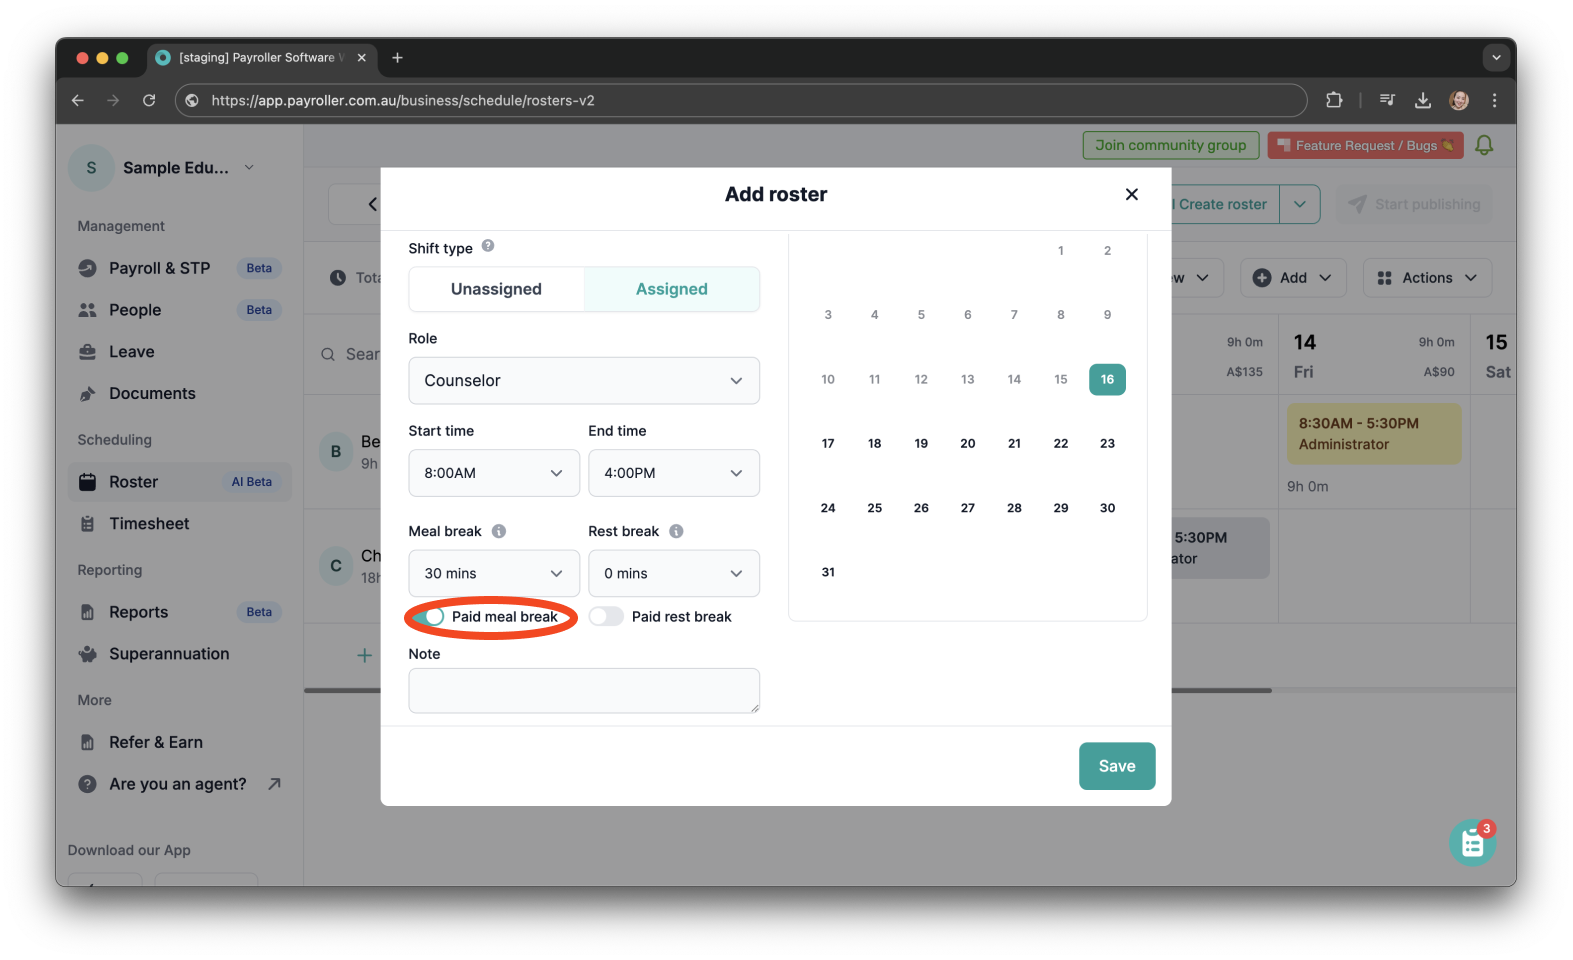Toggle Paid rest break switch
The image size is (1573, 960).
tap(606, 617)
